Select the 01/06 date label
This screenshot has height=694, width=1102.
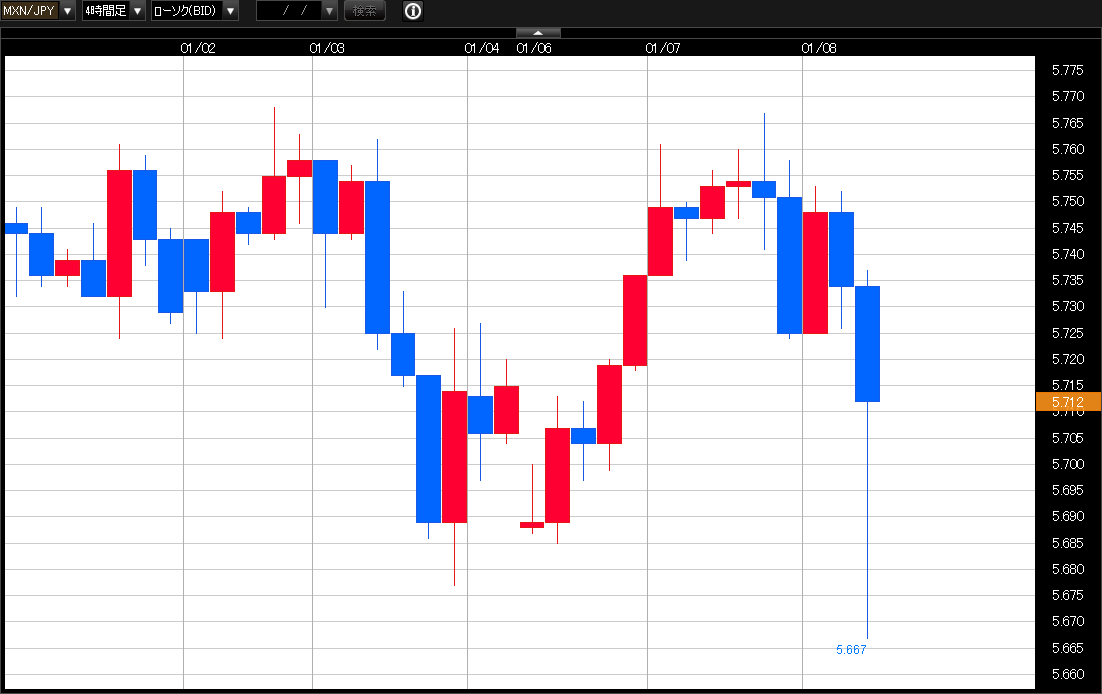tap(533, 48)
